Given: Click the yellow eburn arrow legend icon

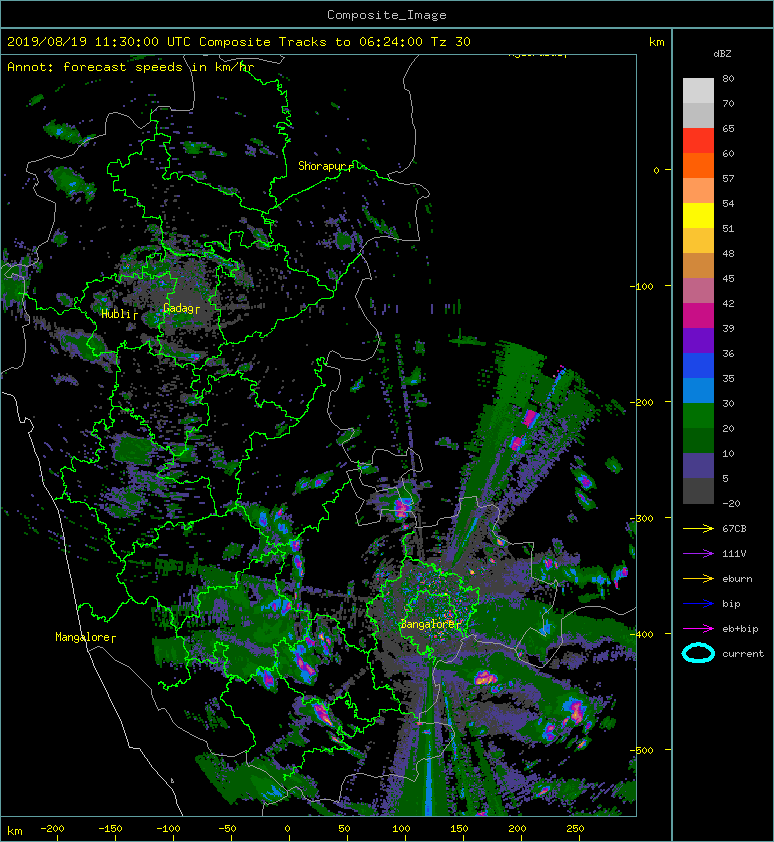Looking at the screenshot, I should pyautogui.click(x=698, y=579).
